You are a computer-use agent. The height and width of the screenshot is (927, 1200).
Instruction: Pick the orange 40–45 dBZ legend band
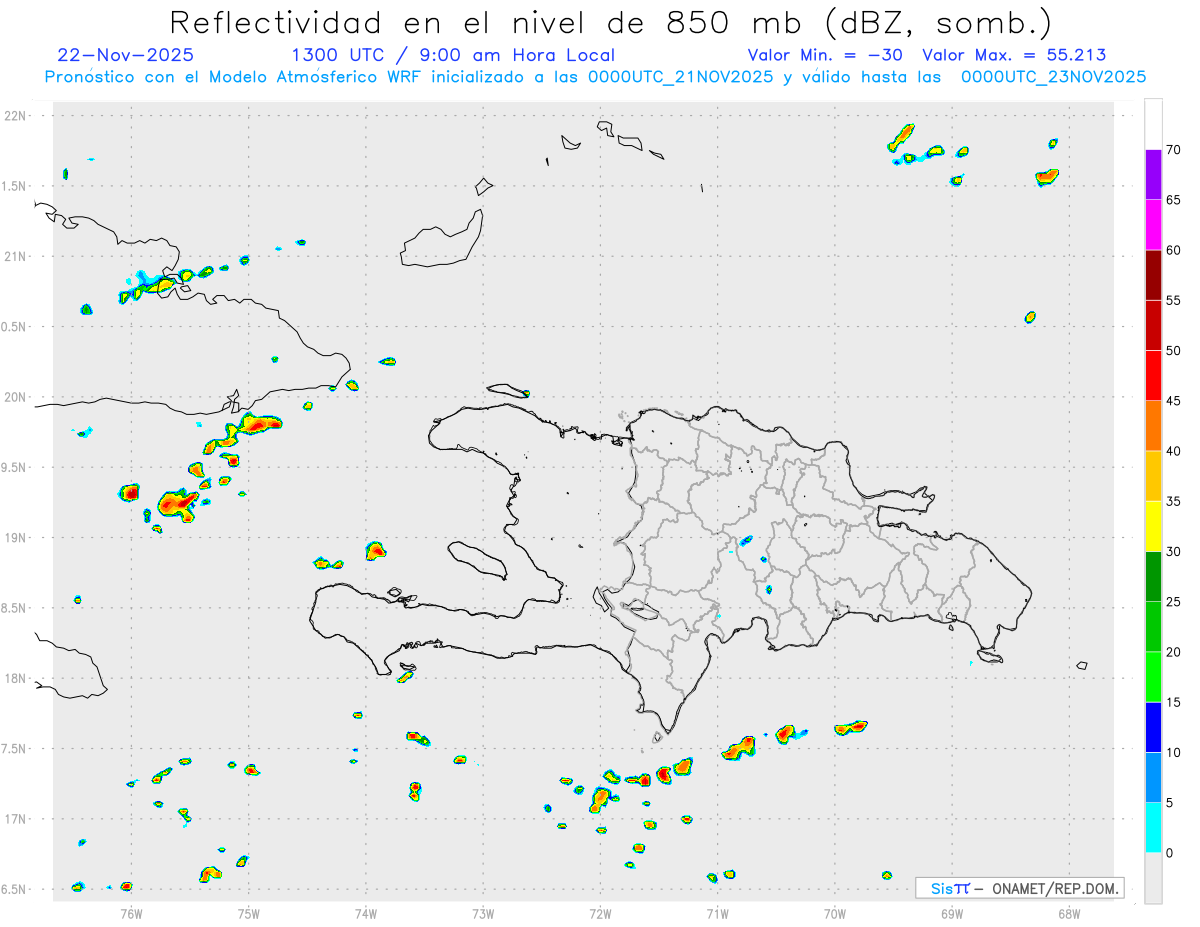pos(1153,426)
